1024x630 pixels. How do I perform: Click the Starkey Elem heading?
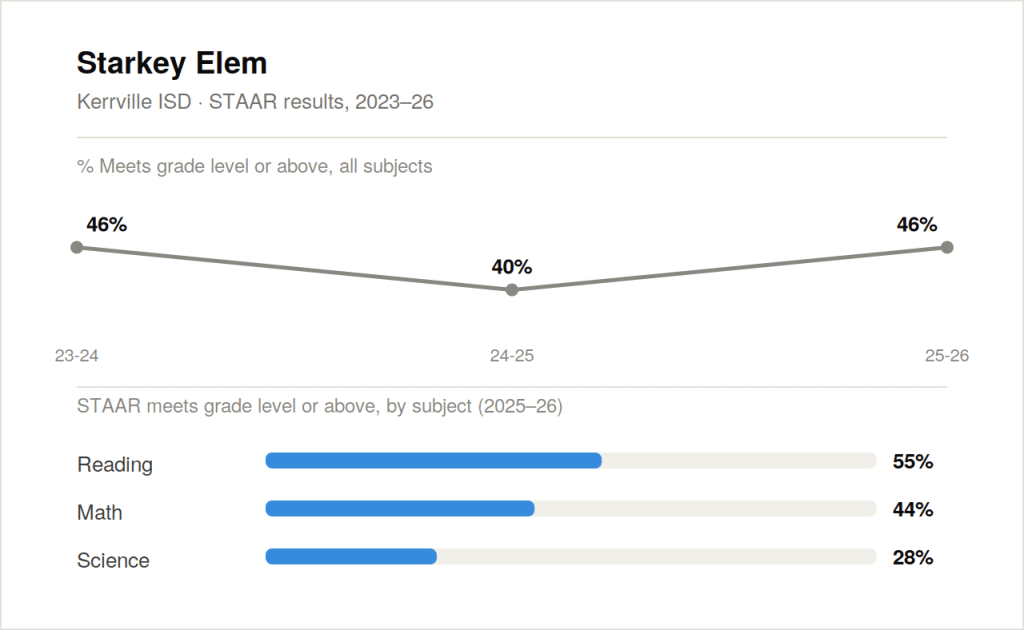[x=172, y=64]
